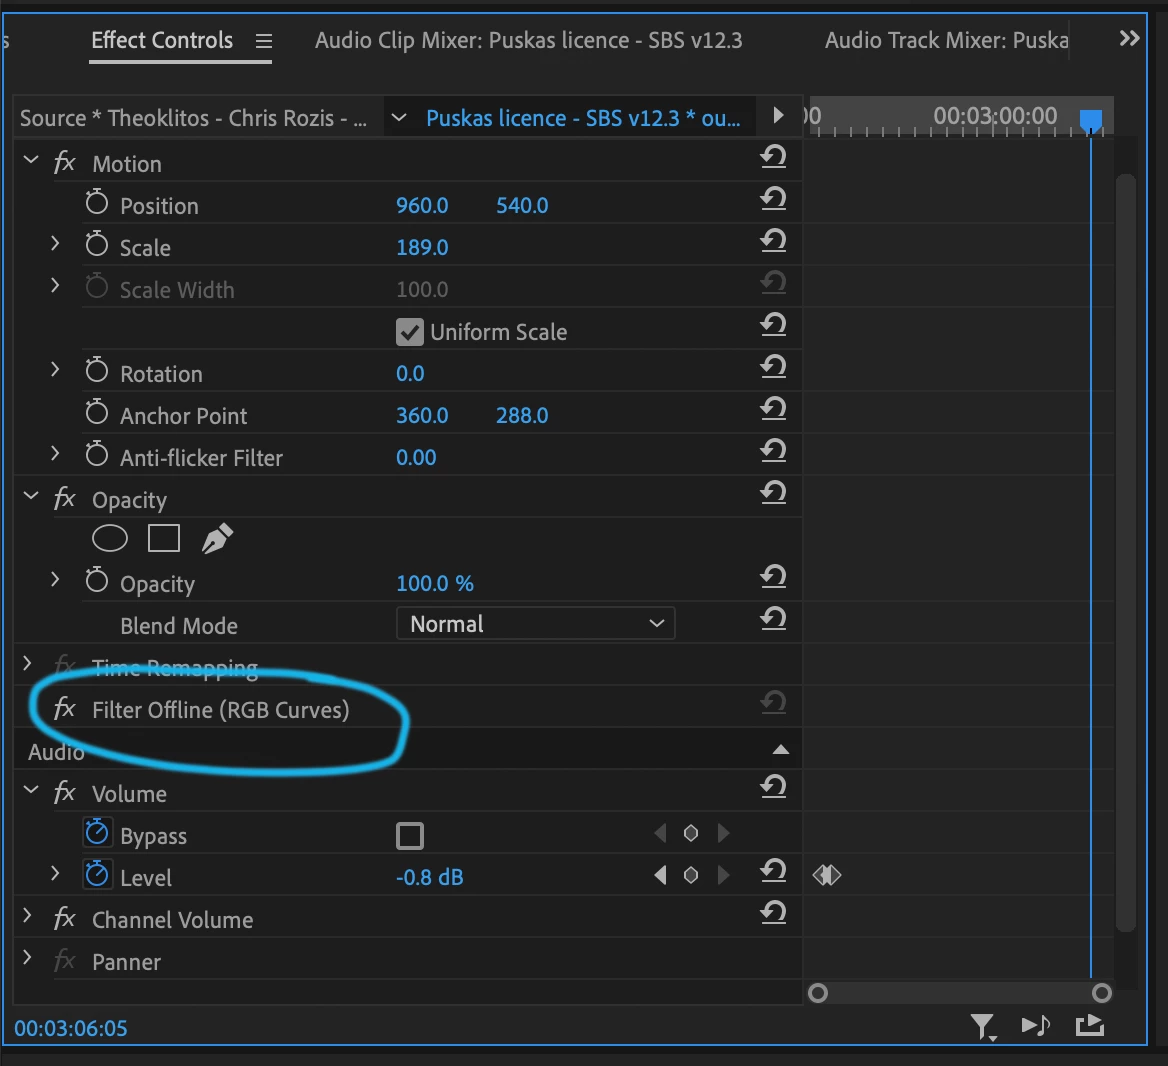This screenshot has width=1168, height=1066.
Task: Go to previous Level keyframe
Action: 660,875
